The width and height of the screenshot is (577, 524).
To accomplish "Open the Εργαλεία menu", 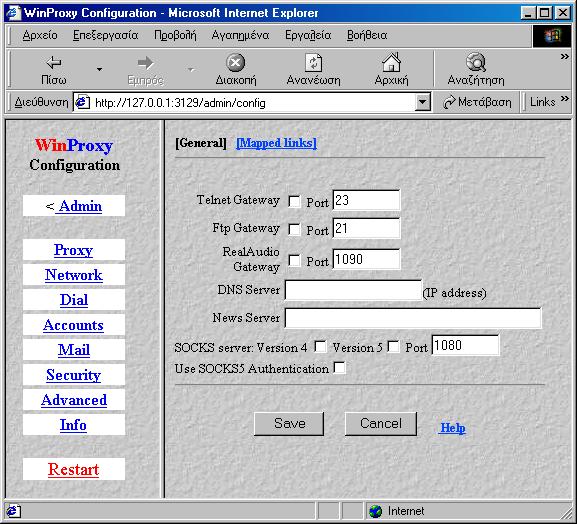I will click(x=308, y=35).
